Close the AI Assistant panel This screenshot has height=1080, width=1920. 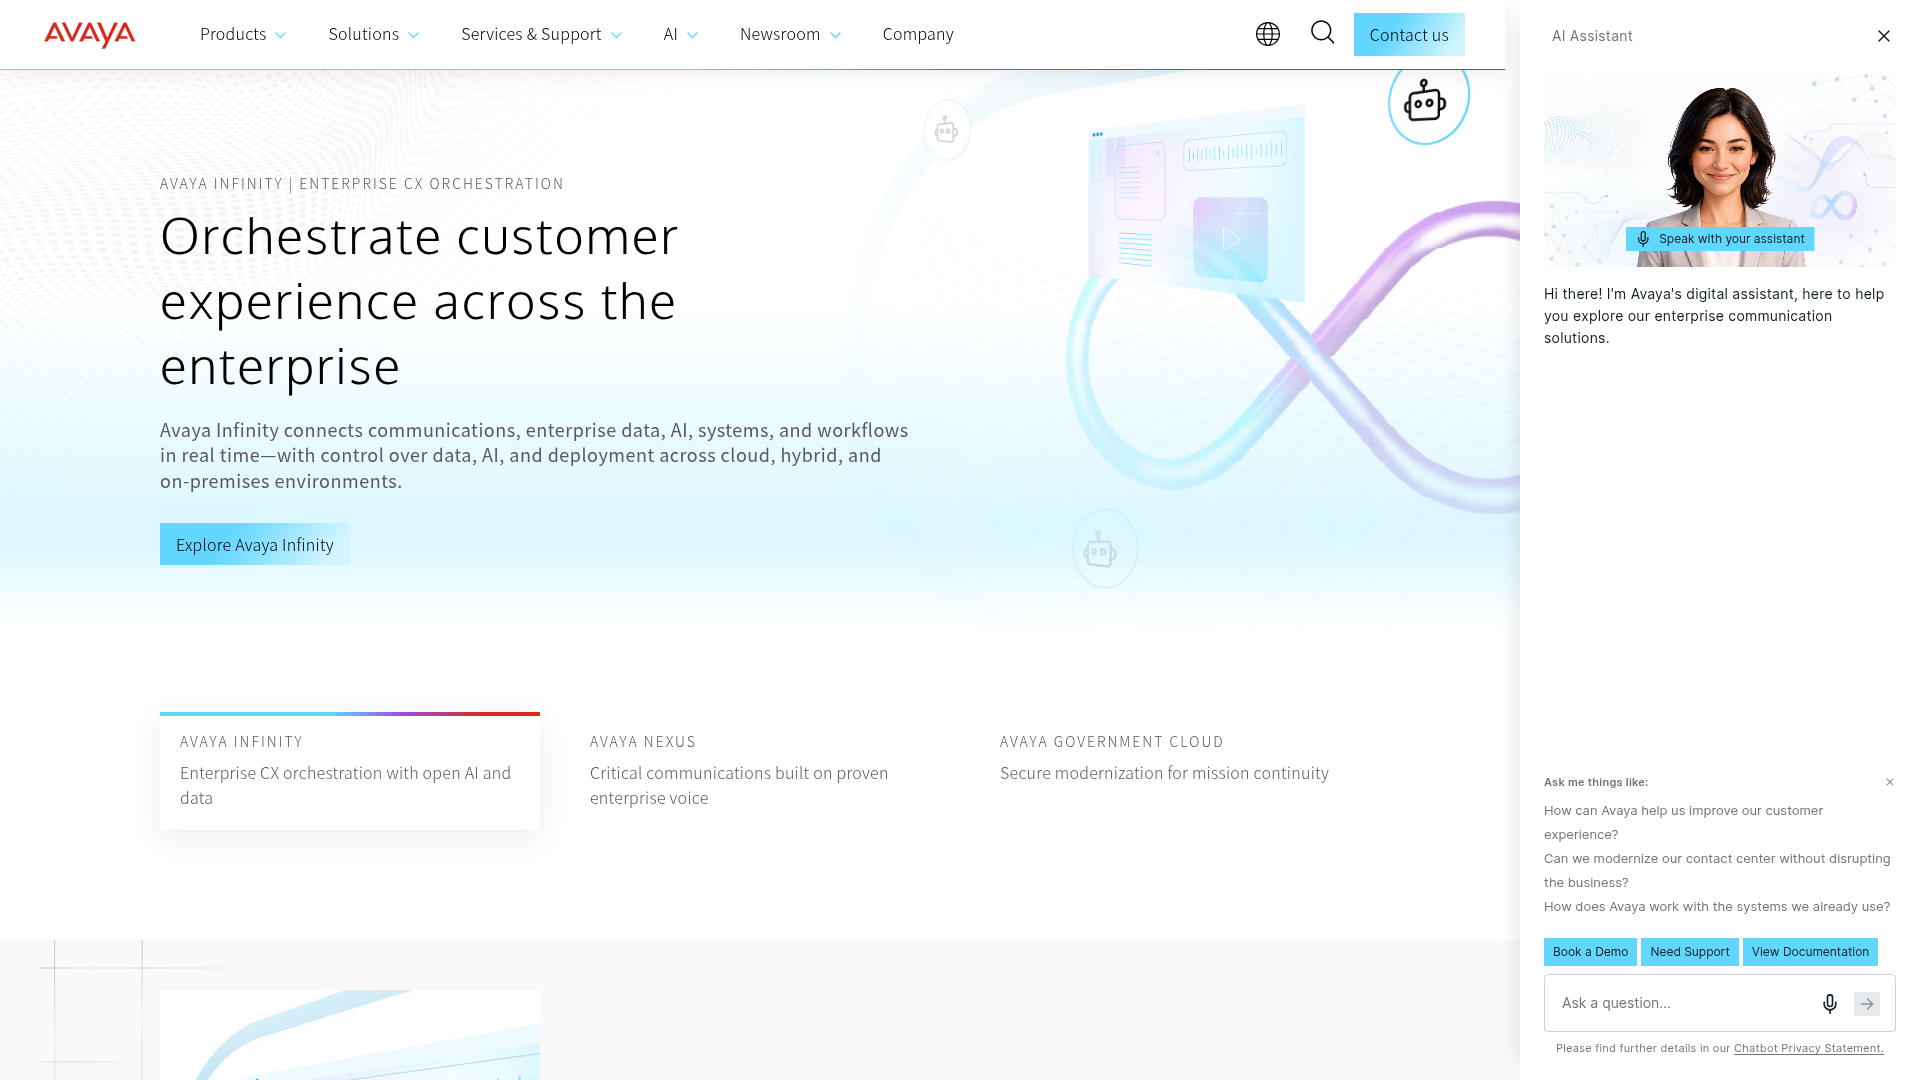pos(1884,36)
